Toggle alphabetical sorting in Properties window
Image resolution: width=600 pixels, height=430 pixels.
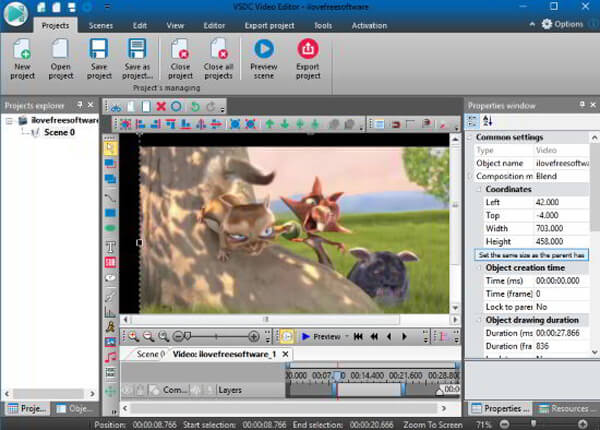tap(487, 121)
